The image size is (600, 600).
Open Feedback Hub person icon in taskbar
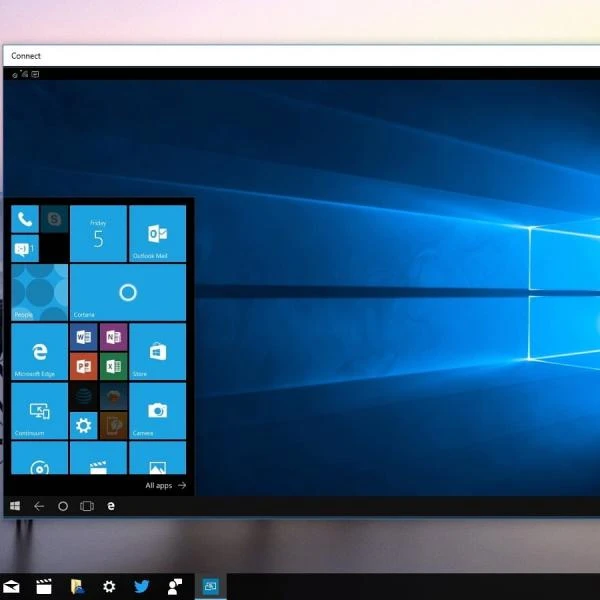pos(175,586)
